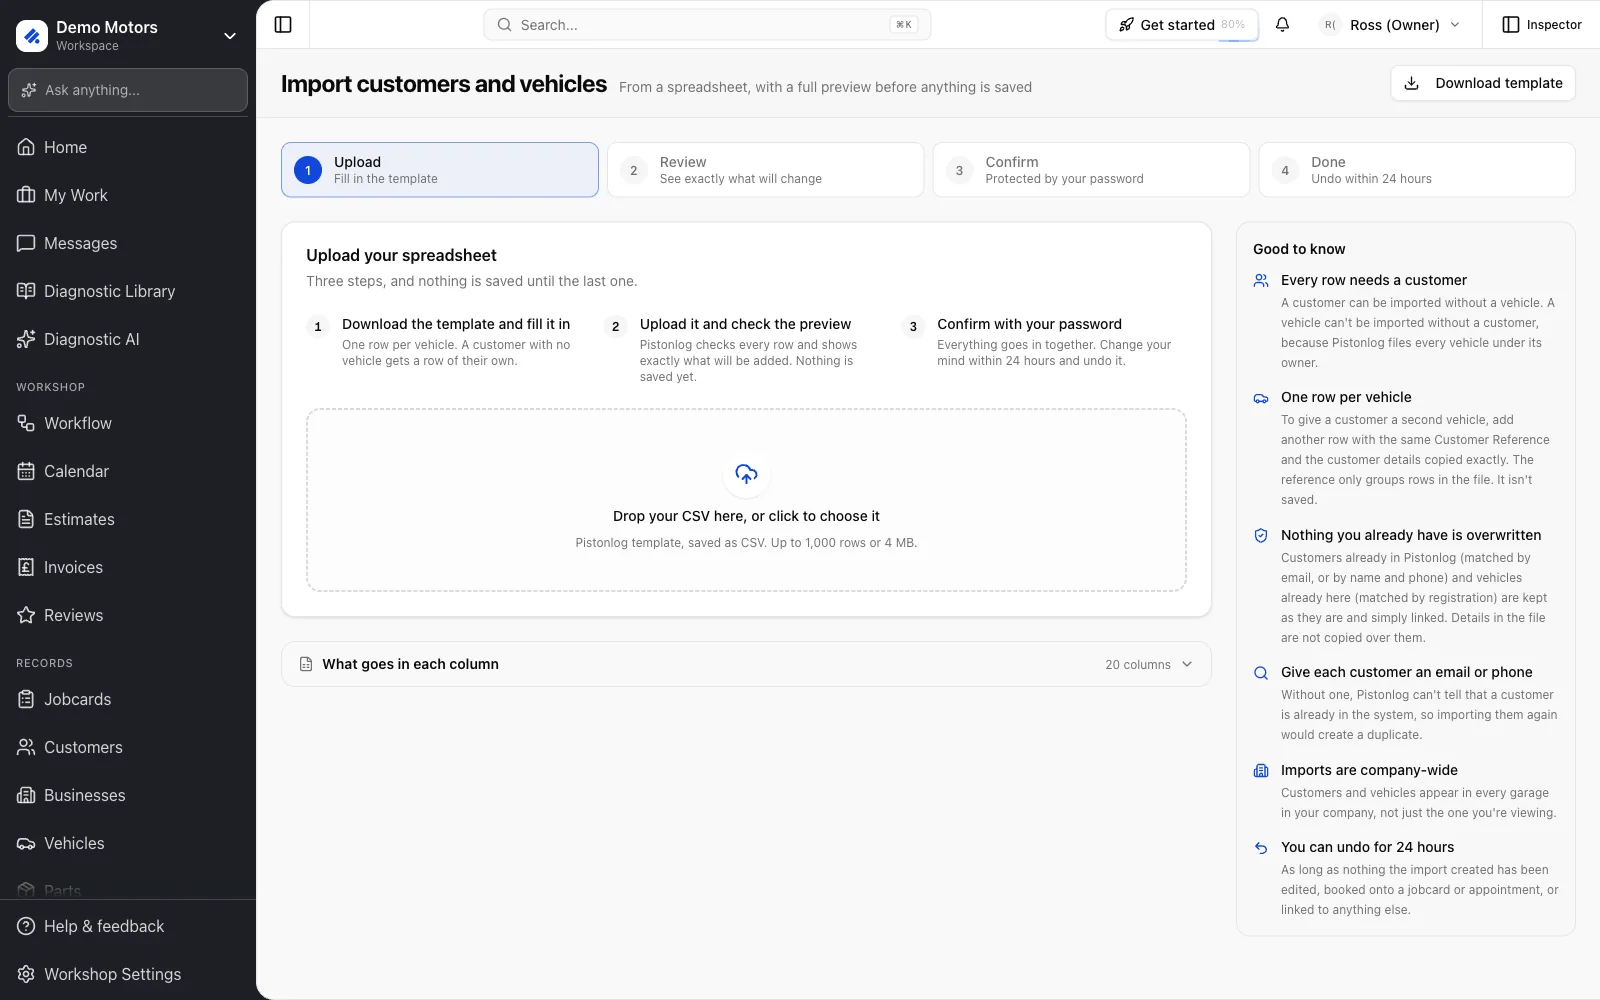The image size is (1600, 1000).
Task: Click the Estimates document icon
Action: (x=26, y=519)
